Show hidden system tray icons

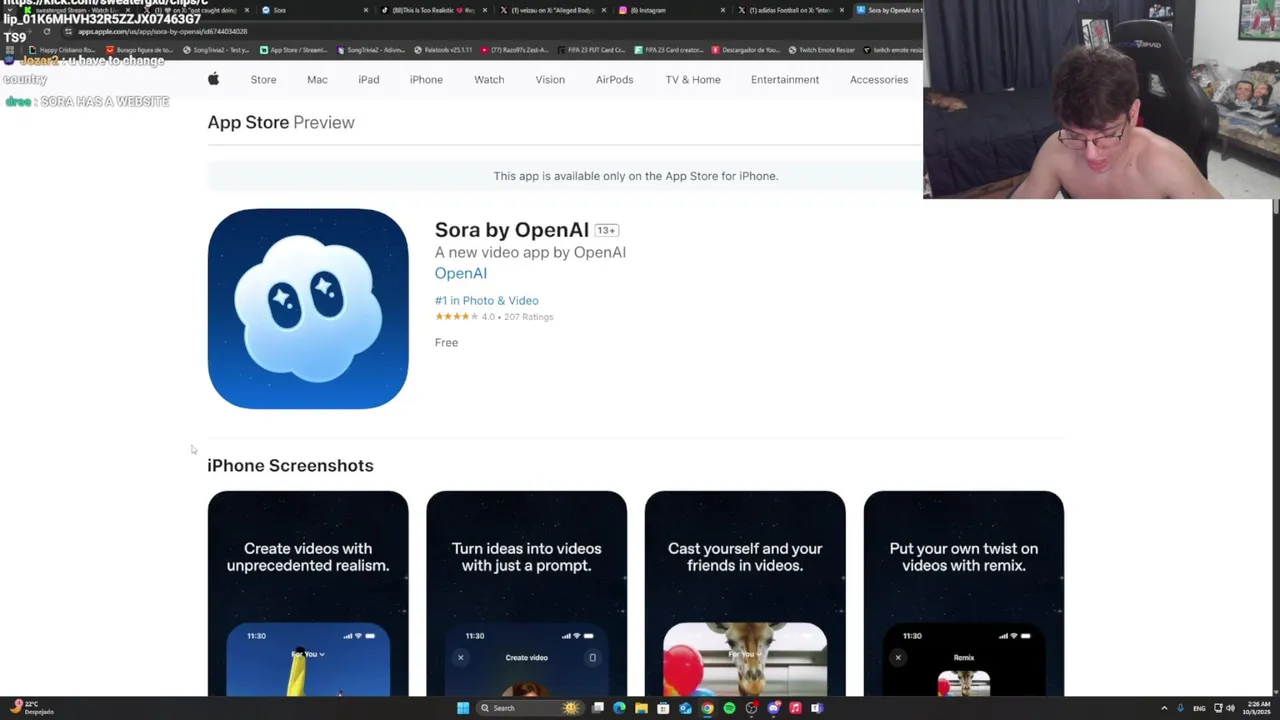[x=1164, y=708]
